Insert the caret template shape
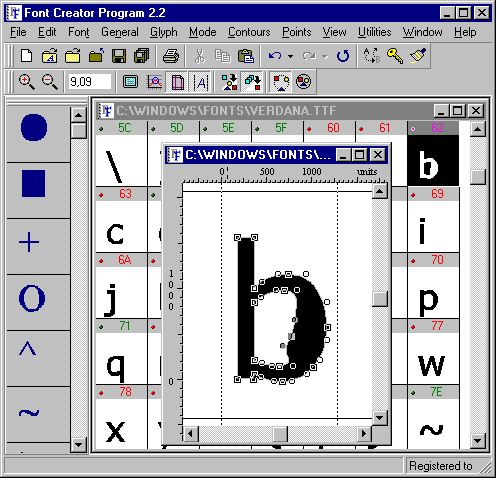The width and height of the screenshot is (496, 478). pyautogui.click(x=28, y=349)
